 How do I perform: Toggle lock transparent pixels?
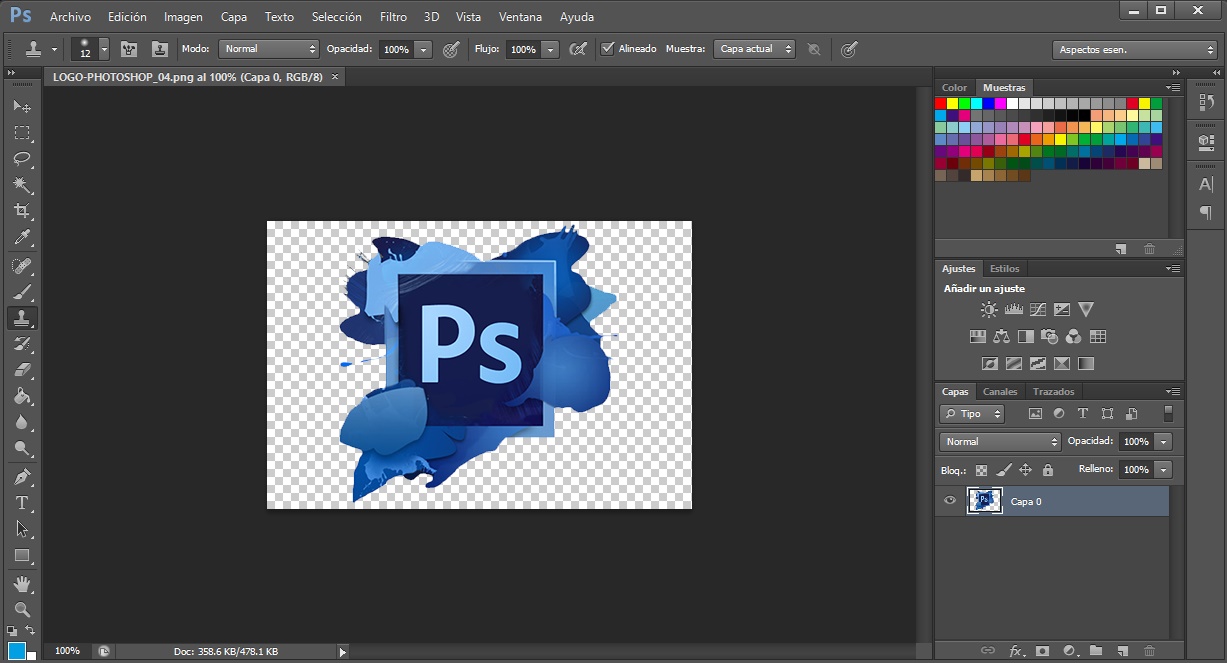(x=981, y=470)
